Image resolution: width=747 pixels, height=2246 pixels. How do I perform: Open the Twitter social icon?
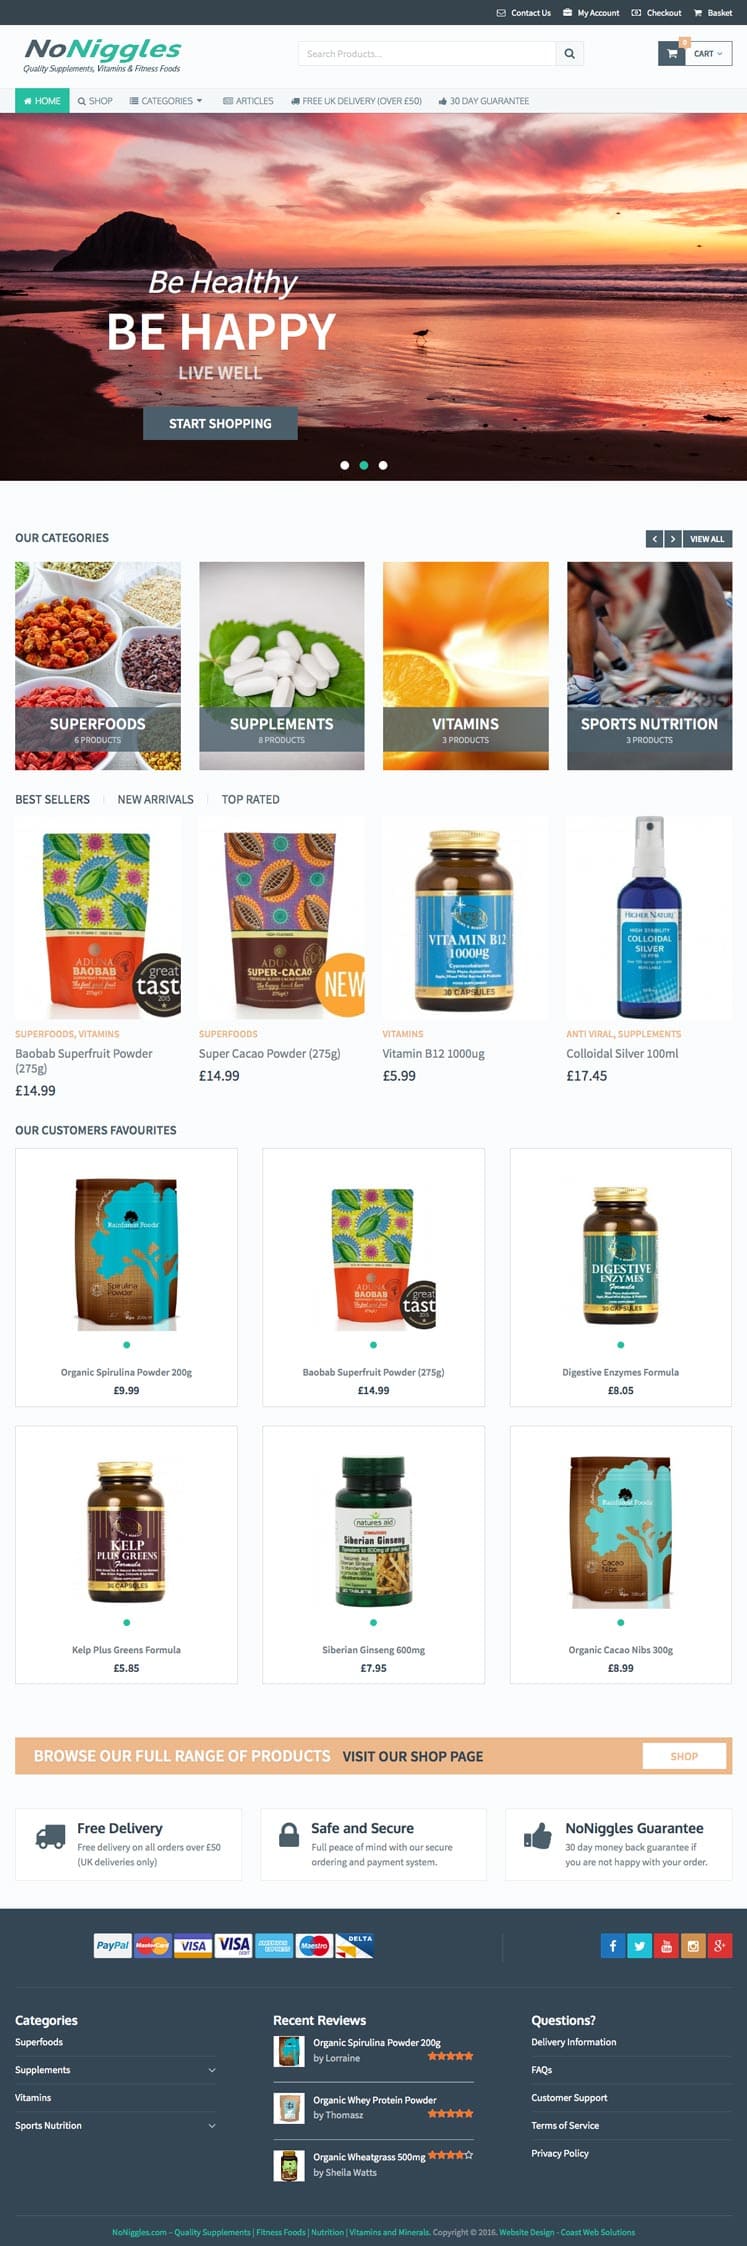tap(639, 1945)
